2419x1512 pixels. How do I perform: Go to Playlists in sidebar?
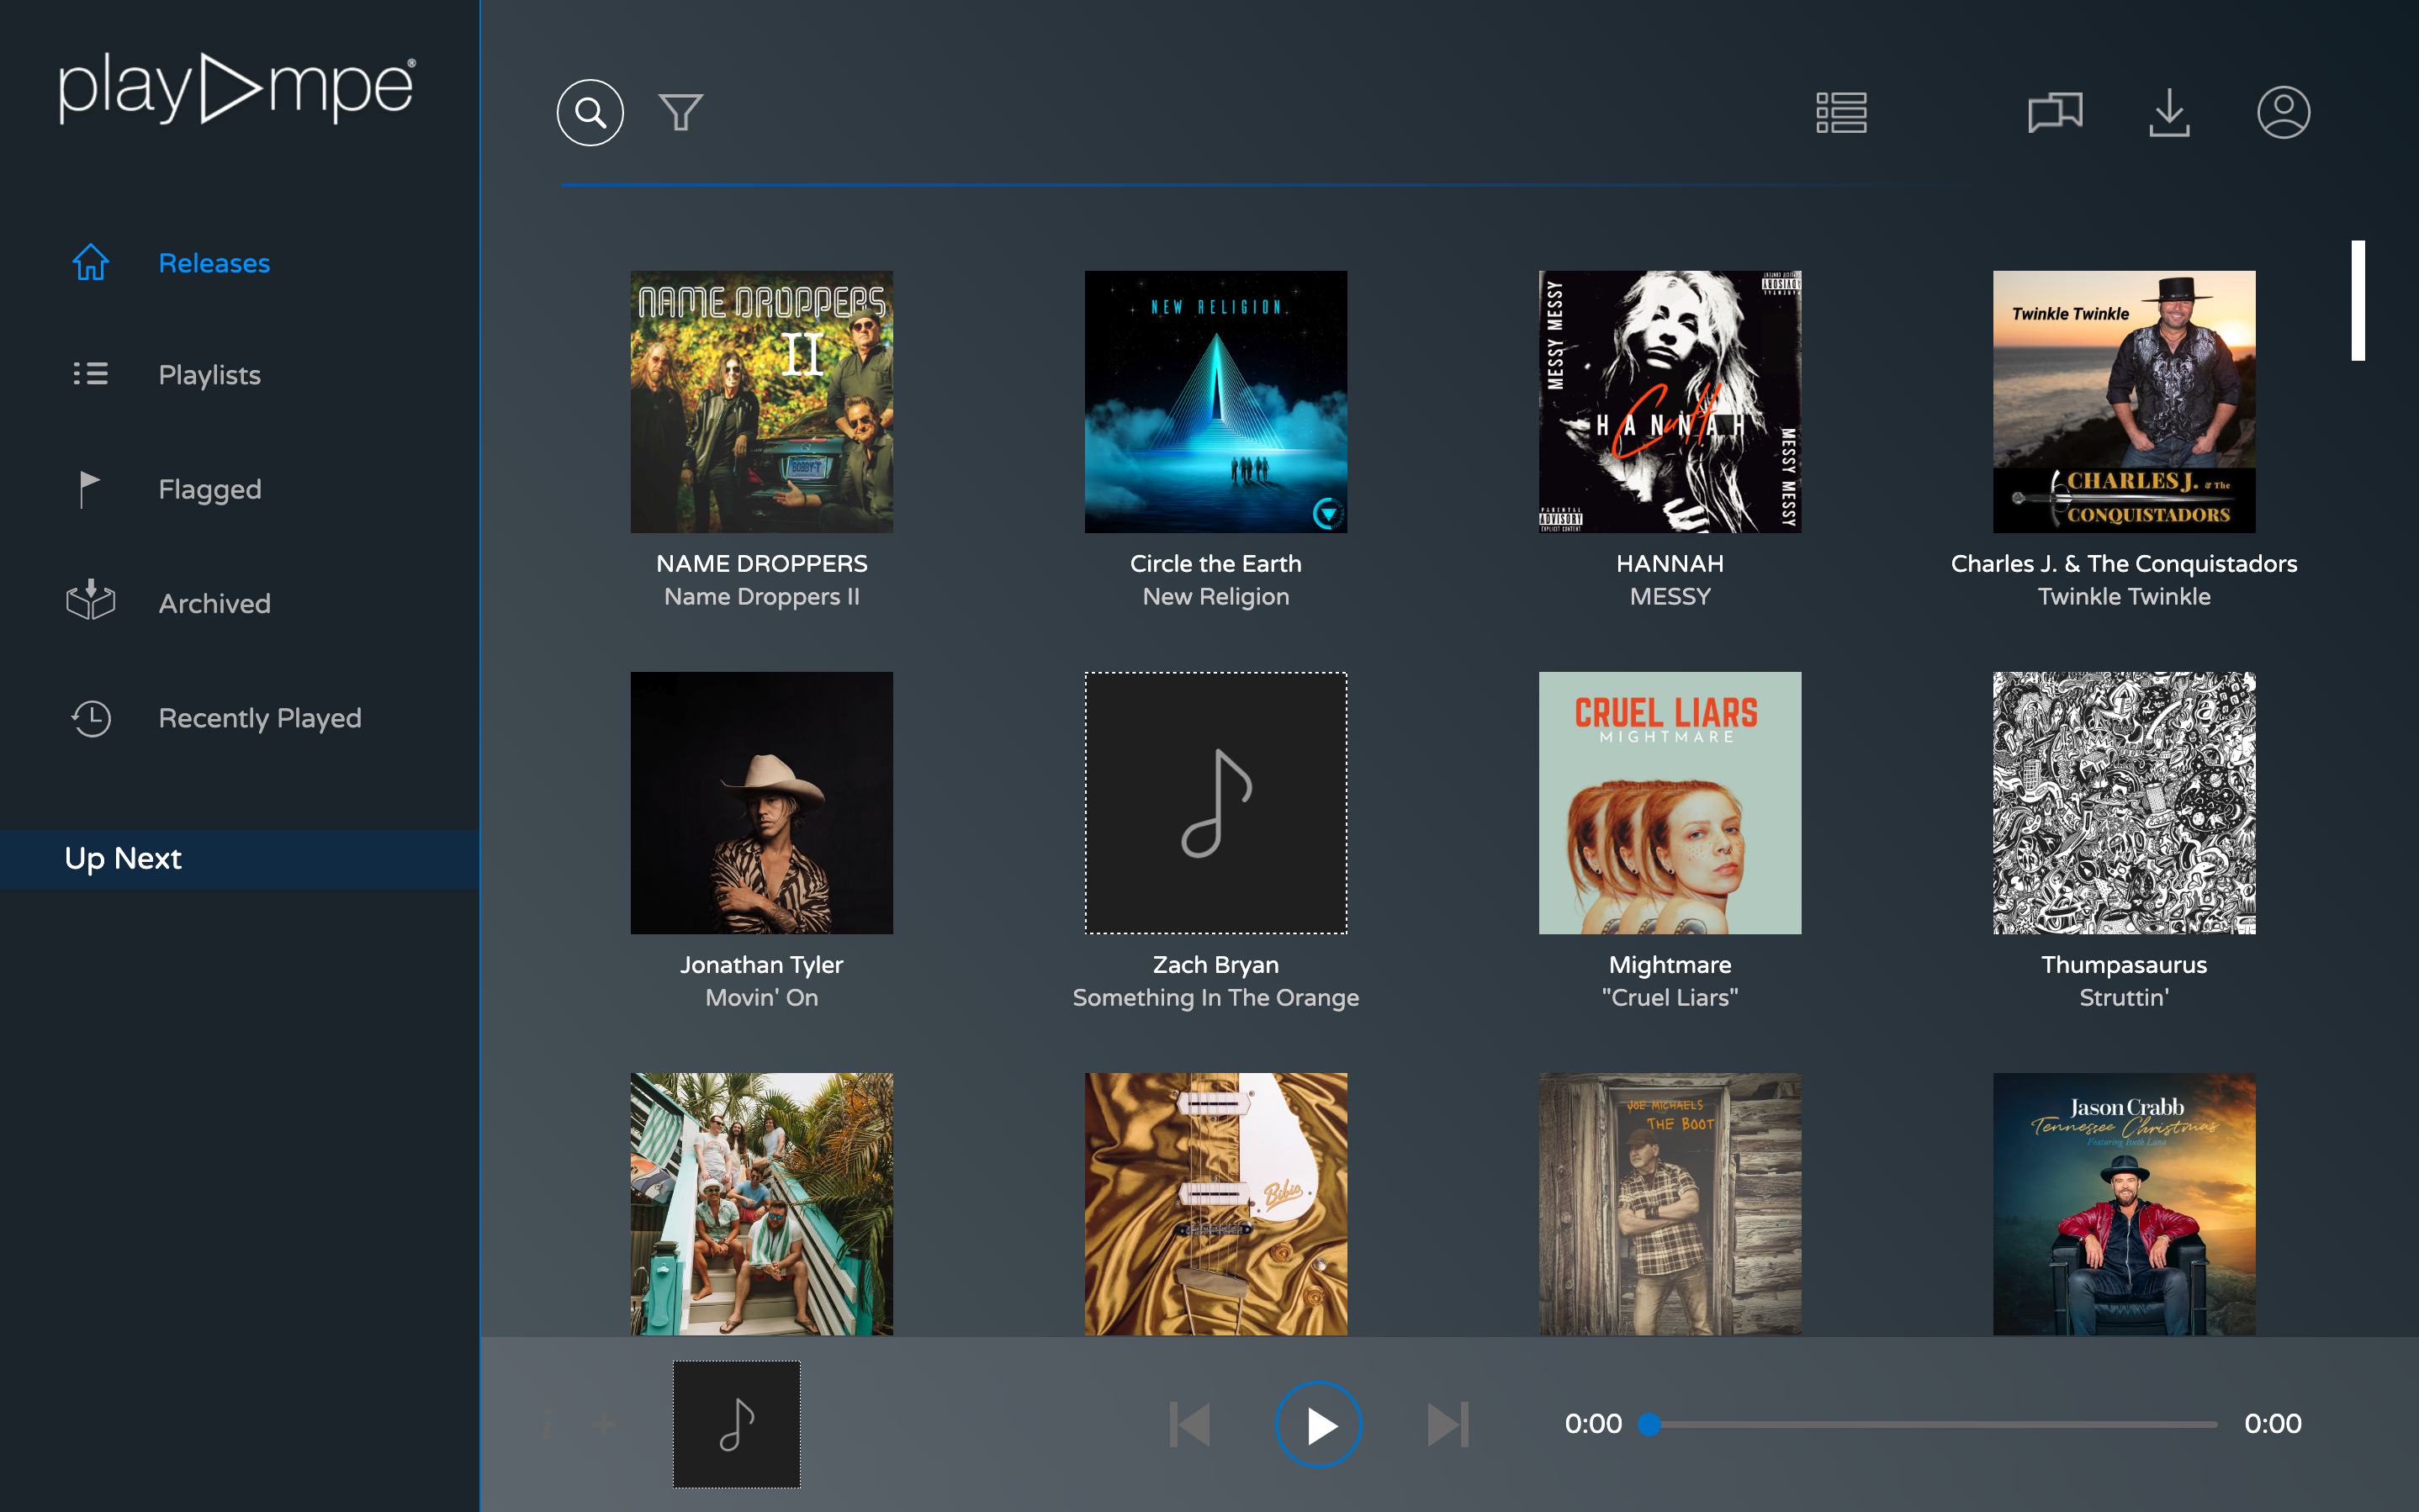pyautogui.click(x=209, y=375)
